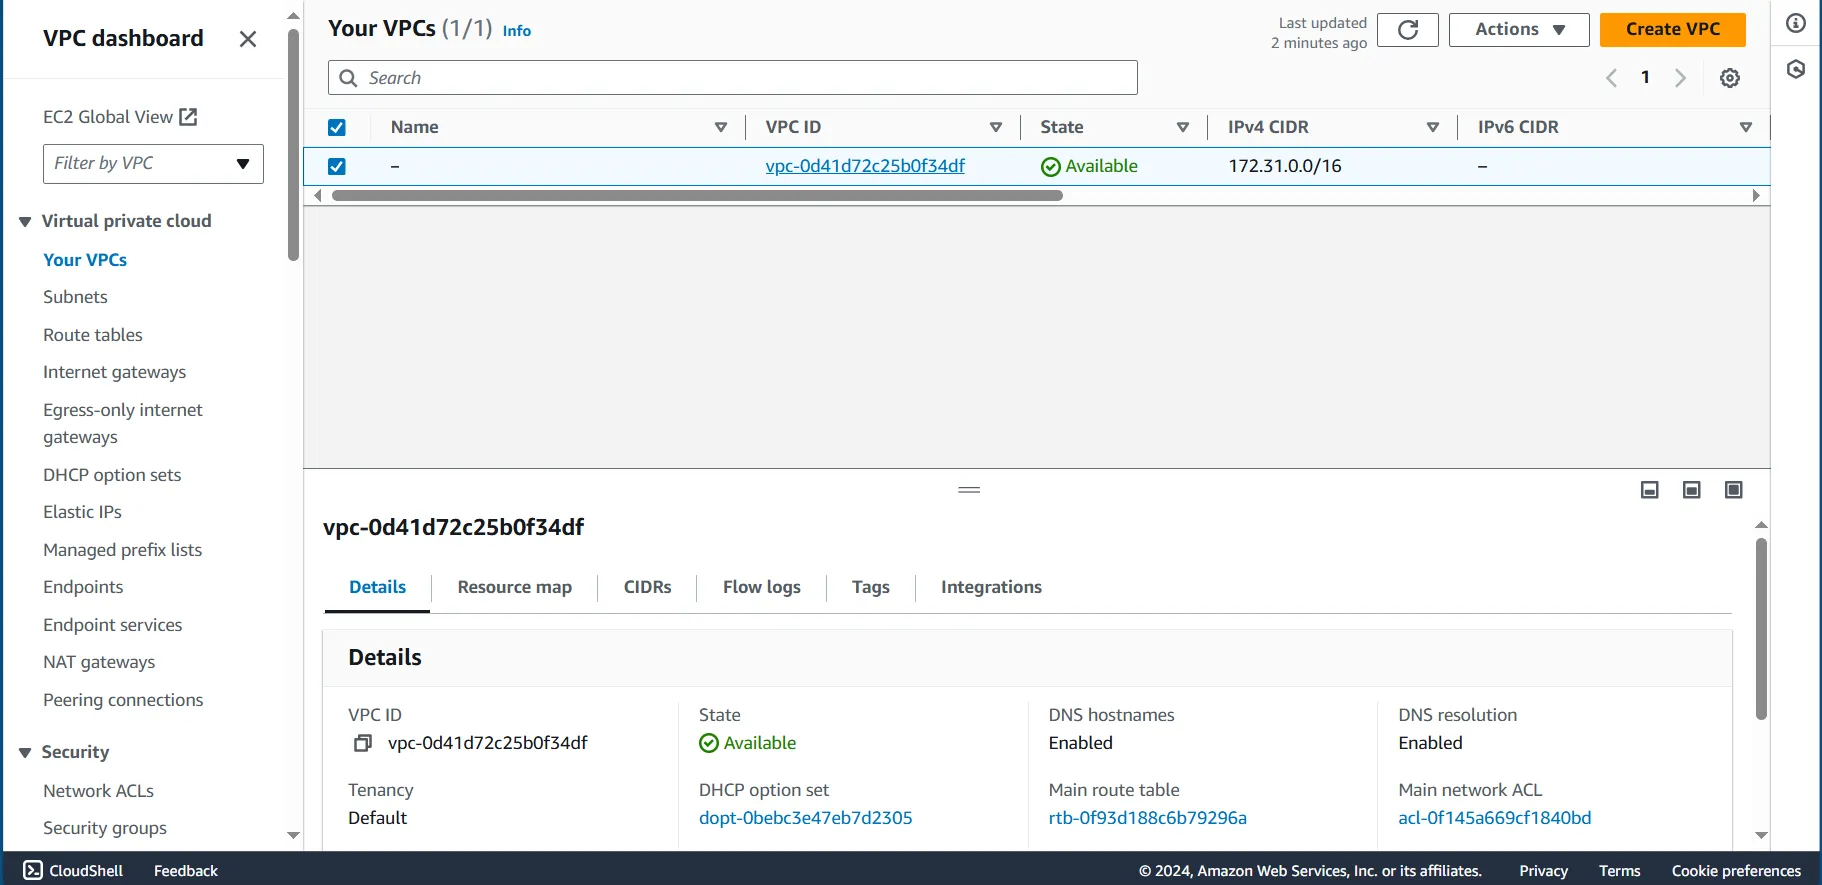The height and width of the screenshot is (885, 1822).
Task: Switch to the Tags tab
Action: coord(870,588)
